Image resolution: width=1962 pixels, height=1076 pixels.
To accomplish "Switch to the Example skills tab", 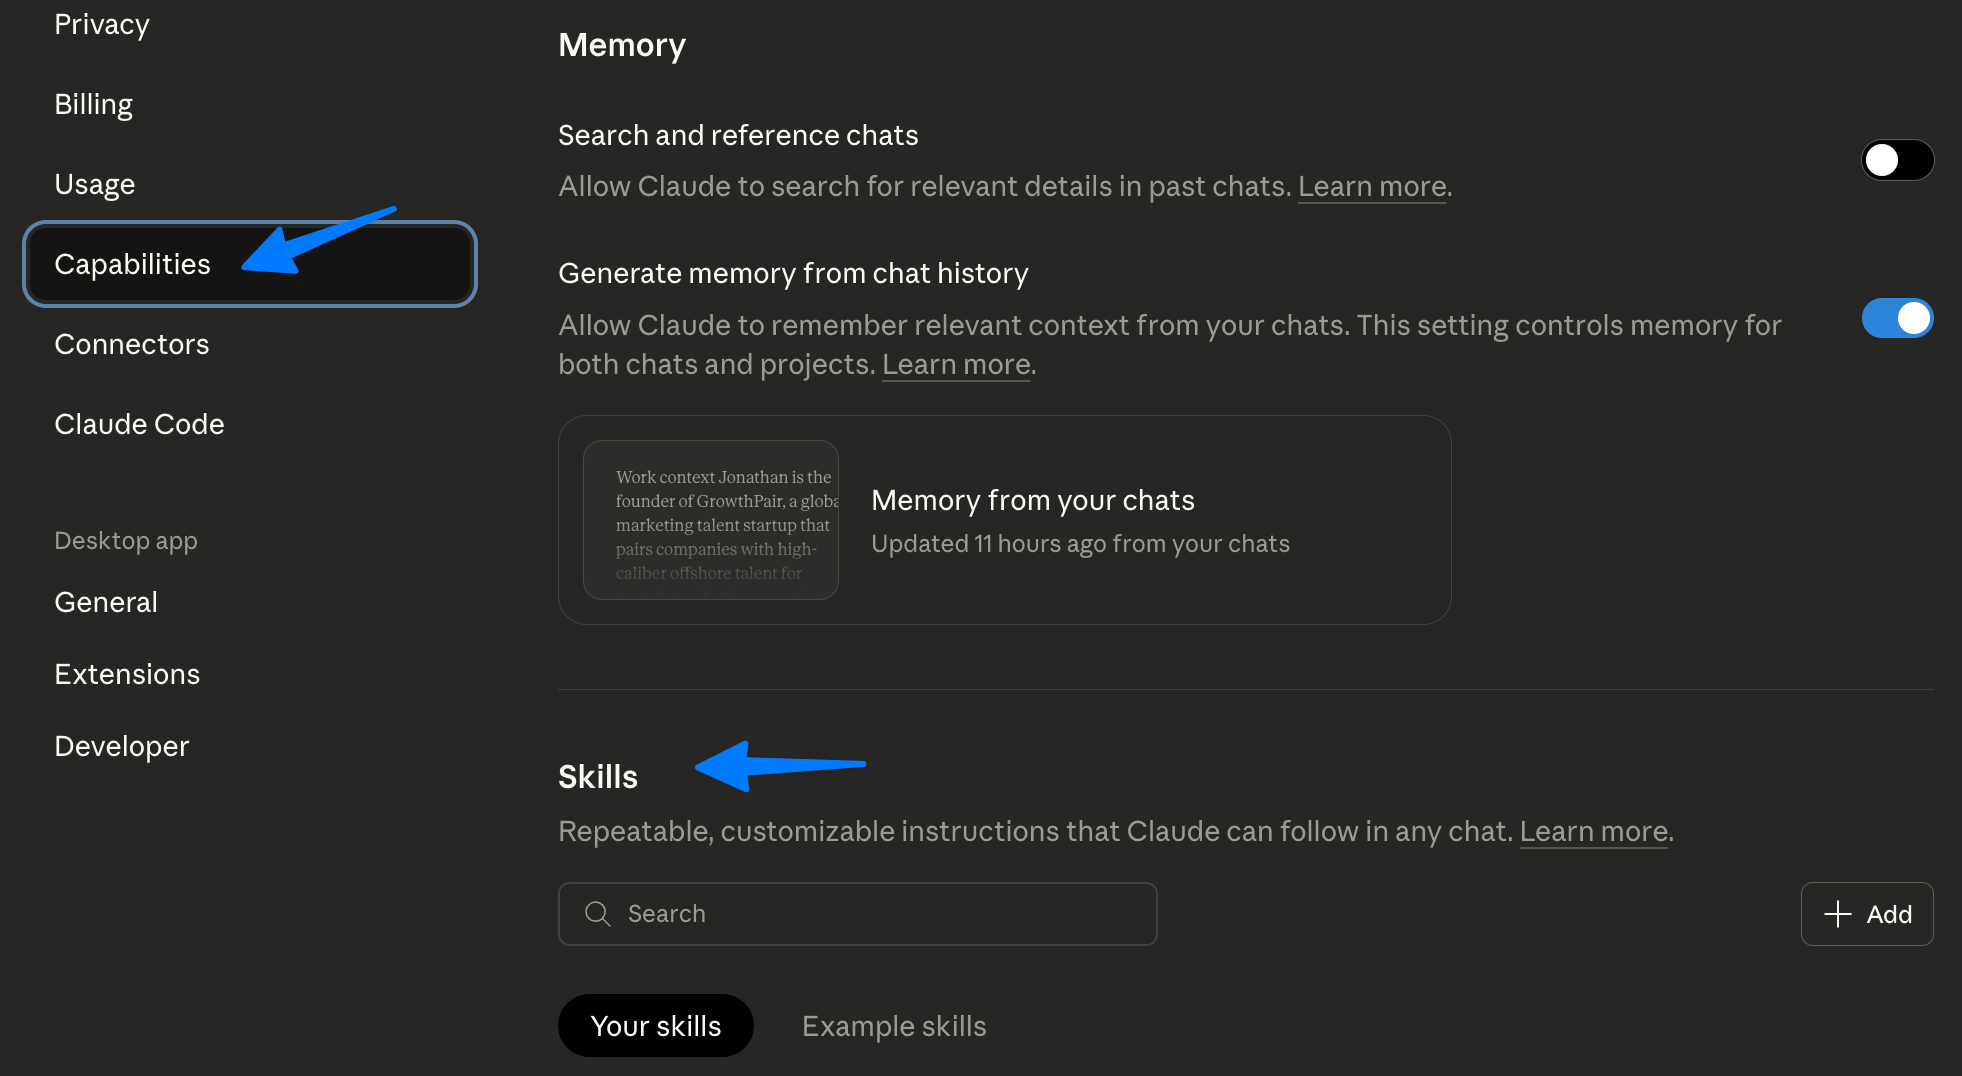I will point(894,1026).
